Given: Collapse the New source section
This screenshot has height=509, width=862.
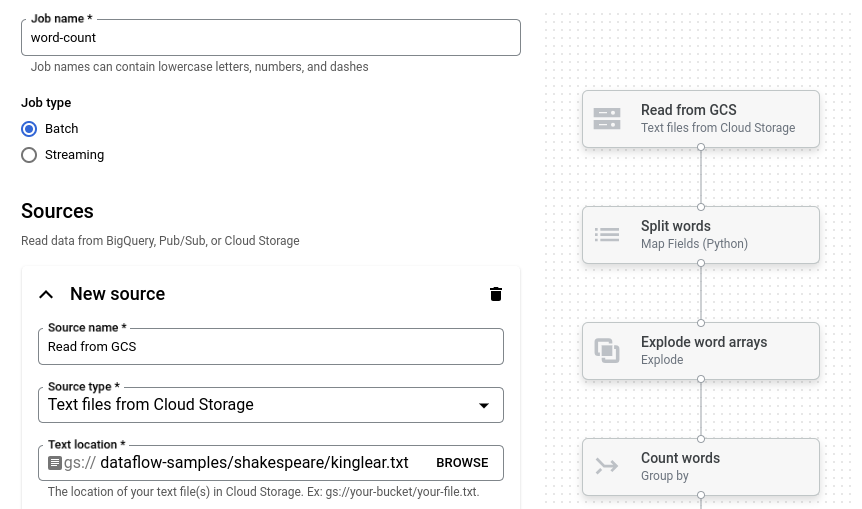Looking at the screenshot, I should point(46,294).
